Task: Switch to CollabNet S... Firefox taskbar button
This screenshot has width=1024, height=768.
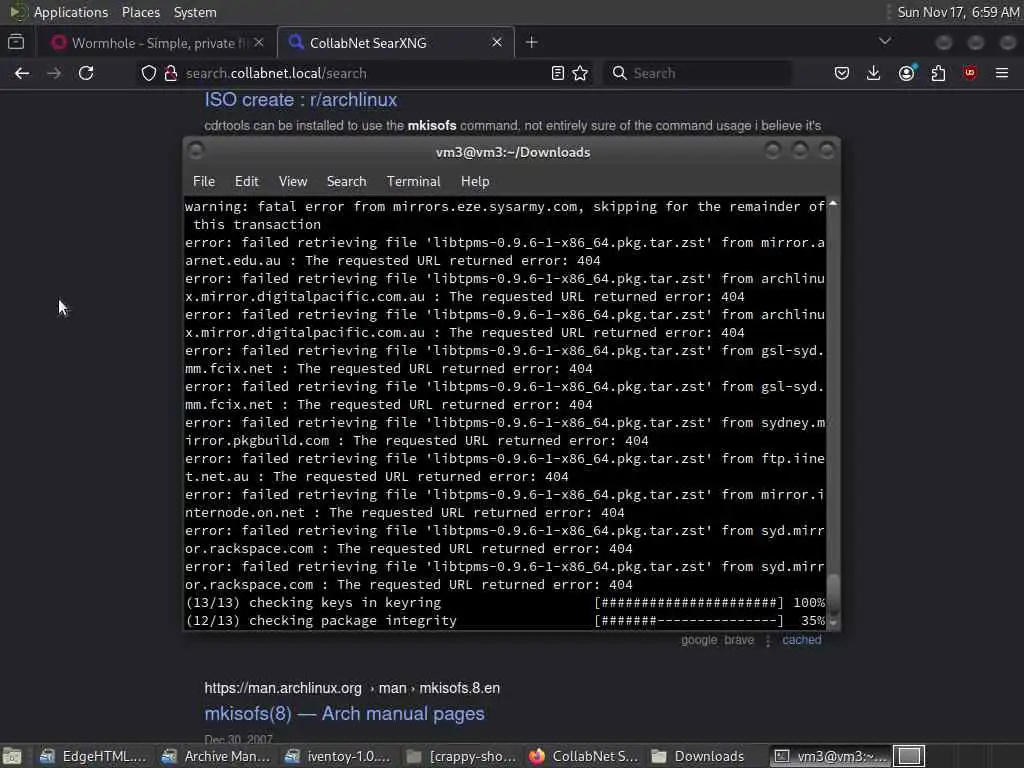Action: pos(583,756)
